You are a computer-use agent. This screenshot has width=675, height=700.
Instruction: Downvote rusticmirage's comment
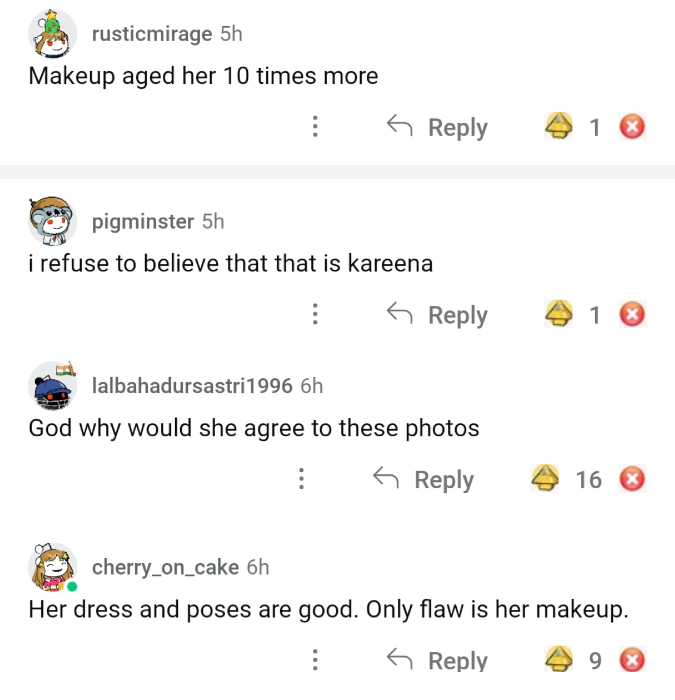point(632,127)
